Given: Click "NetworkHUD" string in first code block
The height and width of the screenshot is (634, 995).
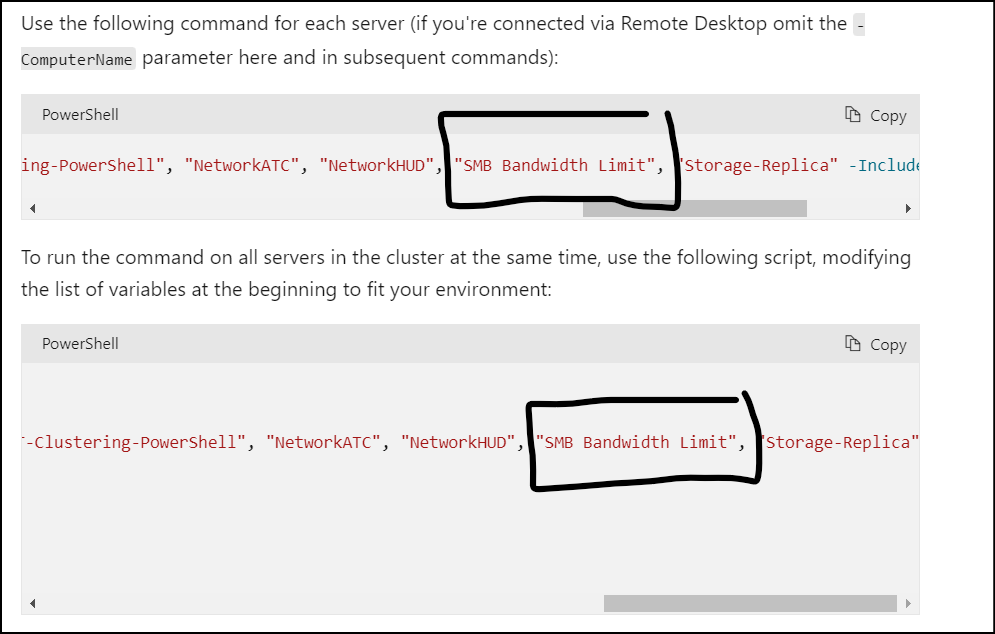Looking at the screenshot, I should click(376, 166).
